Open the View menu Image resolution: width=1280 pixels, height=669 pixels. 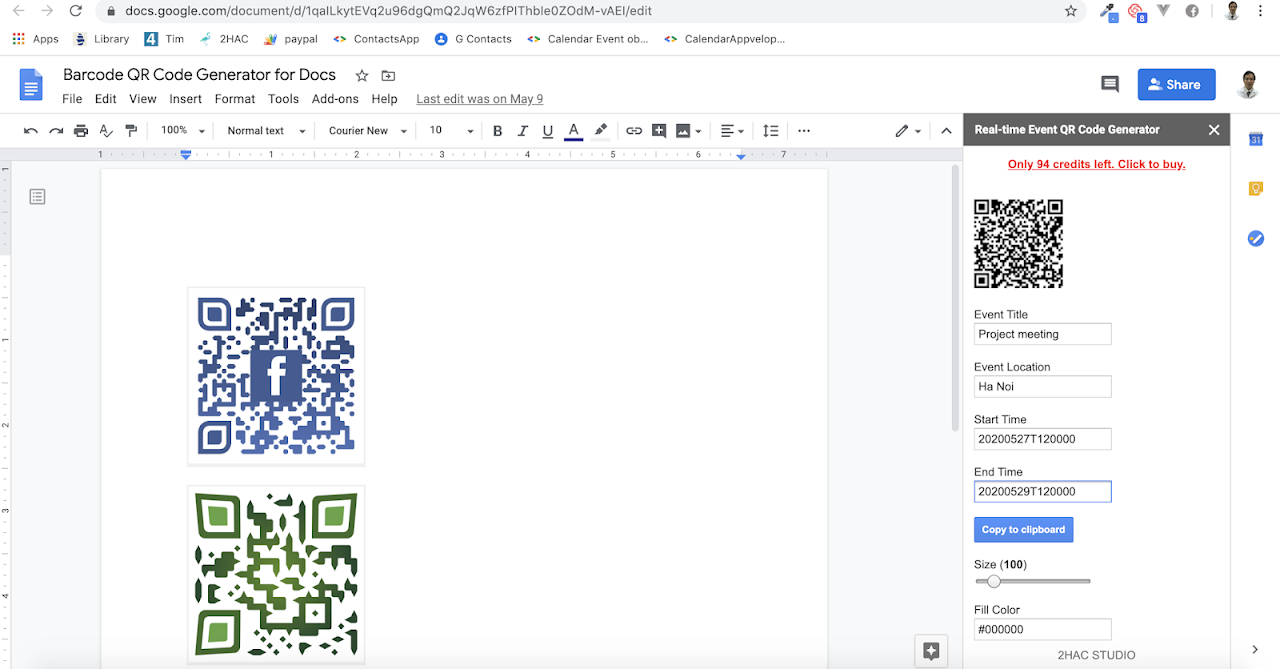click(x=143, y=99)
